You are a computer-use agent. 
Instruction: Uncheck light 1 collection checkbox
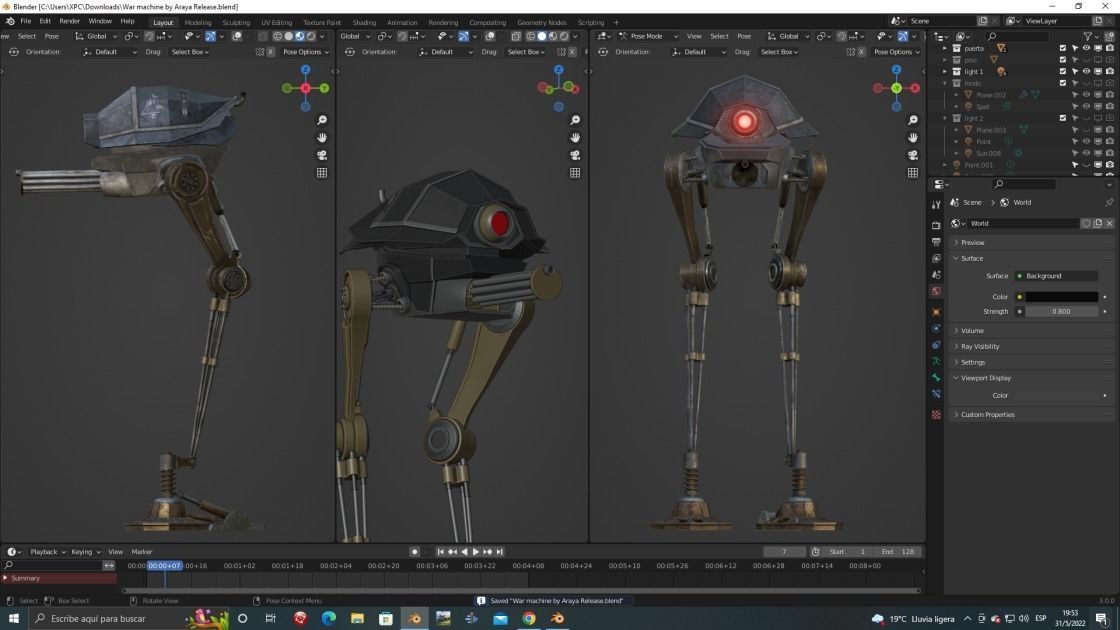coord(1063,71)
